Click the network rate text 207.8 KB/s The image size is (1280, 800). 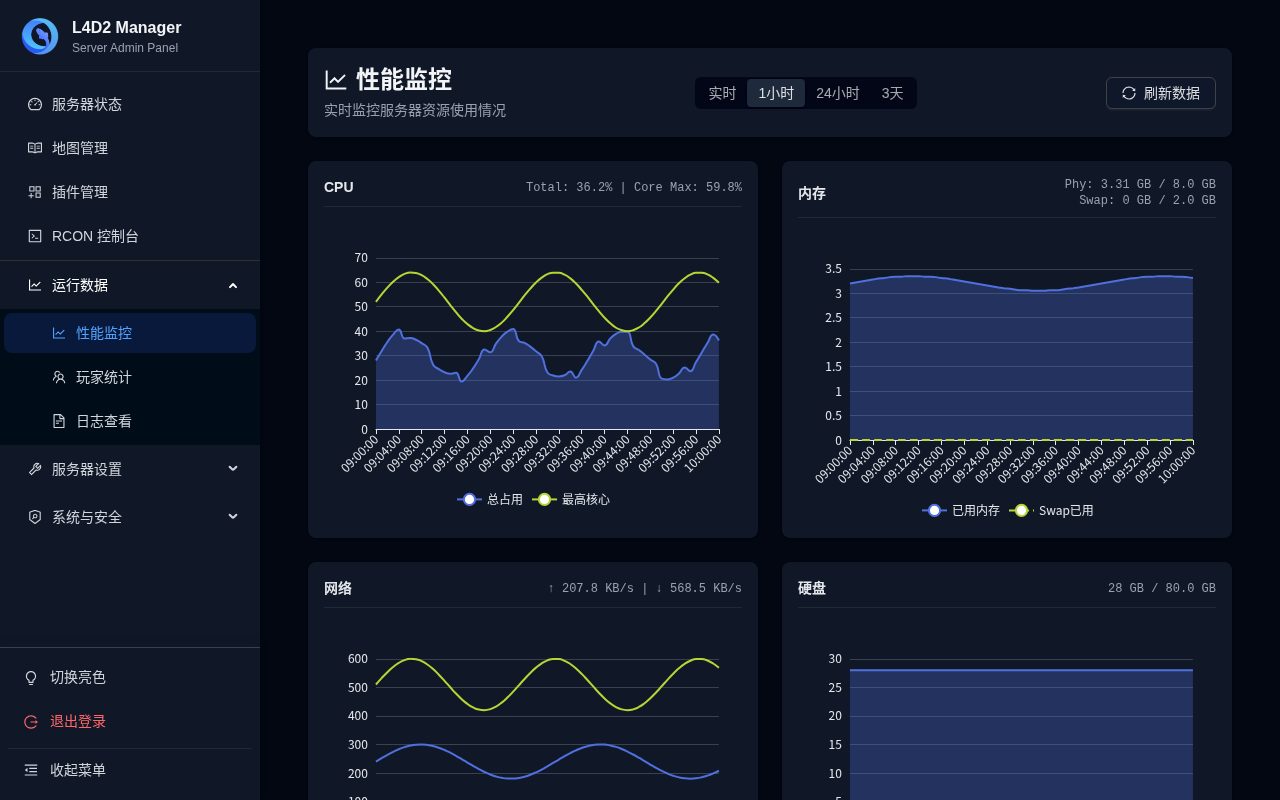pos(645,588)
